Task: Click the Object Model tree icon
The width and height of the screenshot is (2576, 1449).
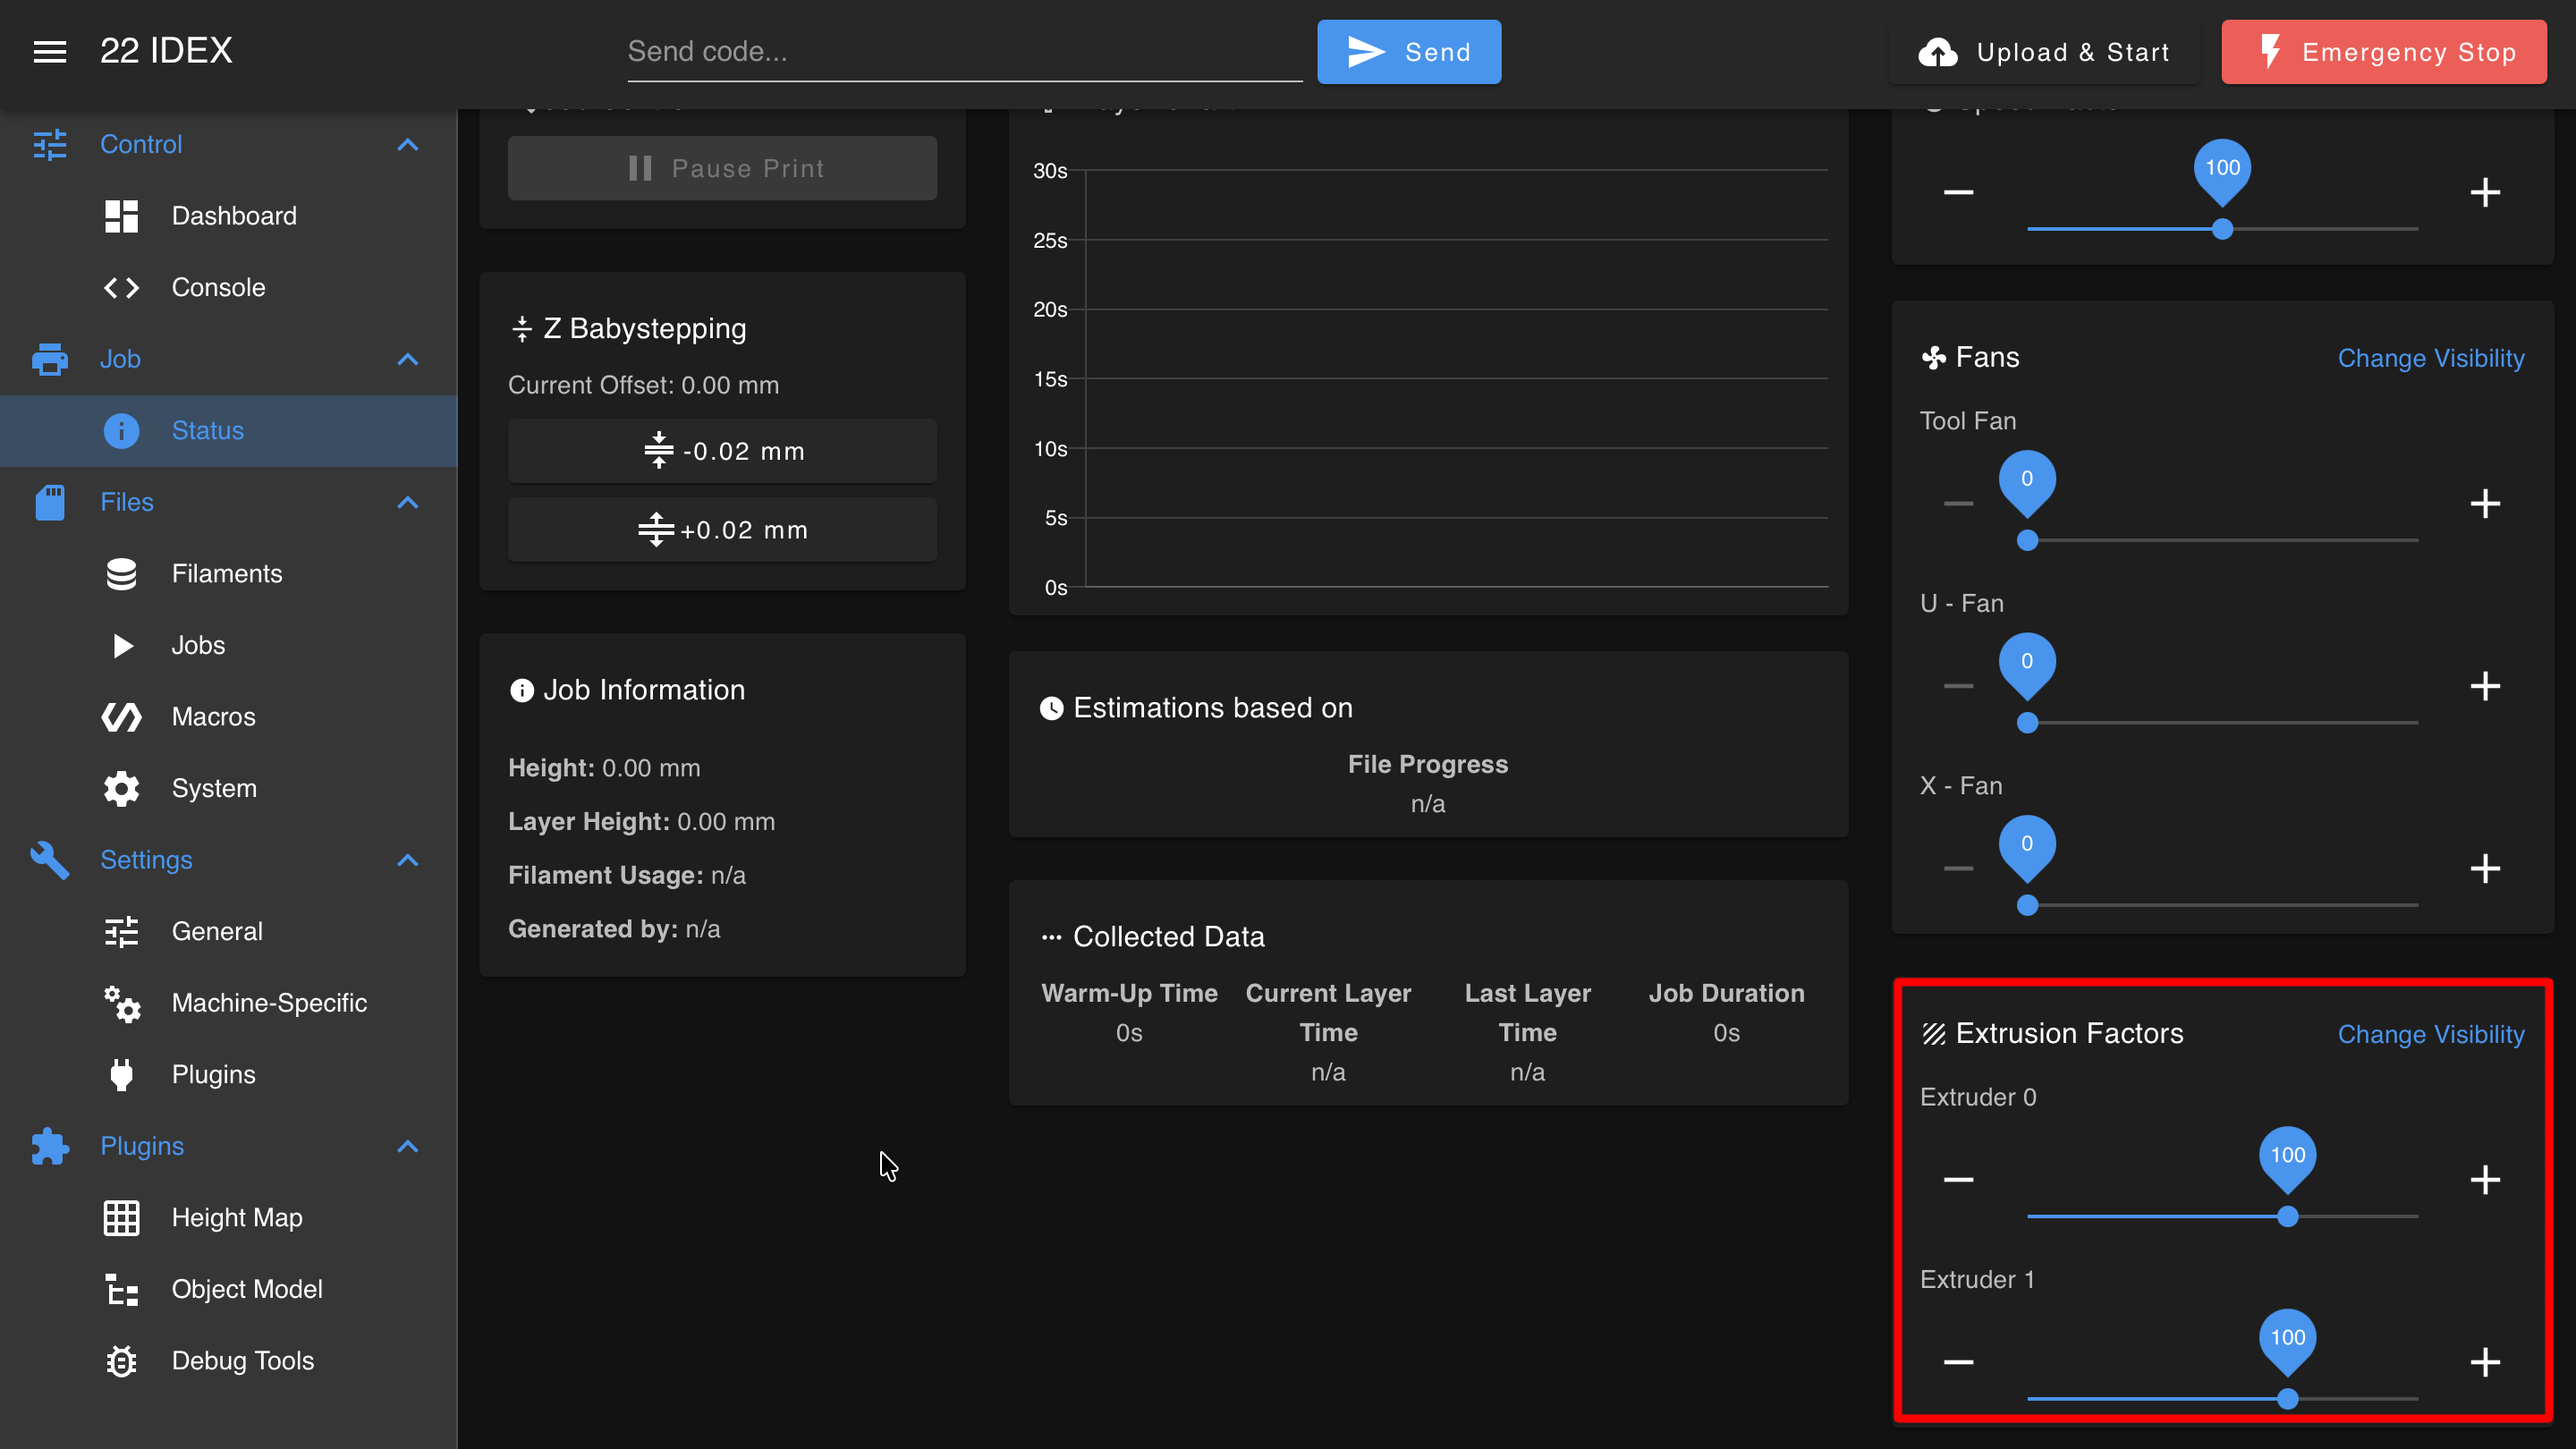Action: click(x=121, y=1289)
